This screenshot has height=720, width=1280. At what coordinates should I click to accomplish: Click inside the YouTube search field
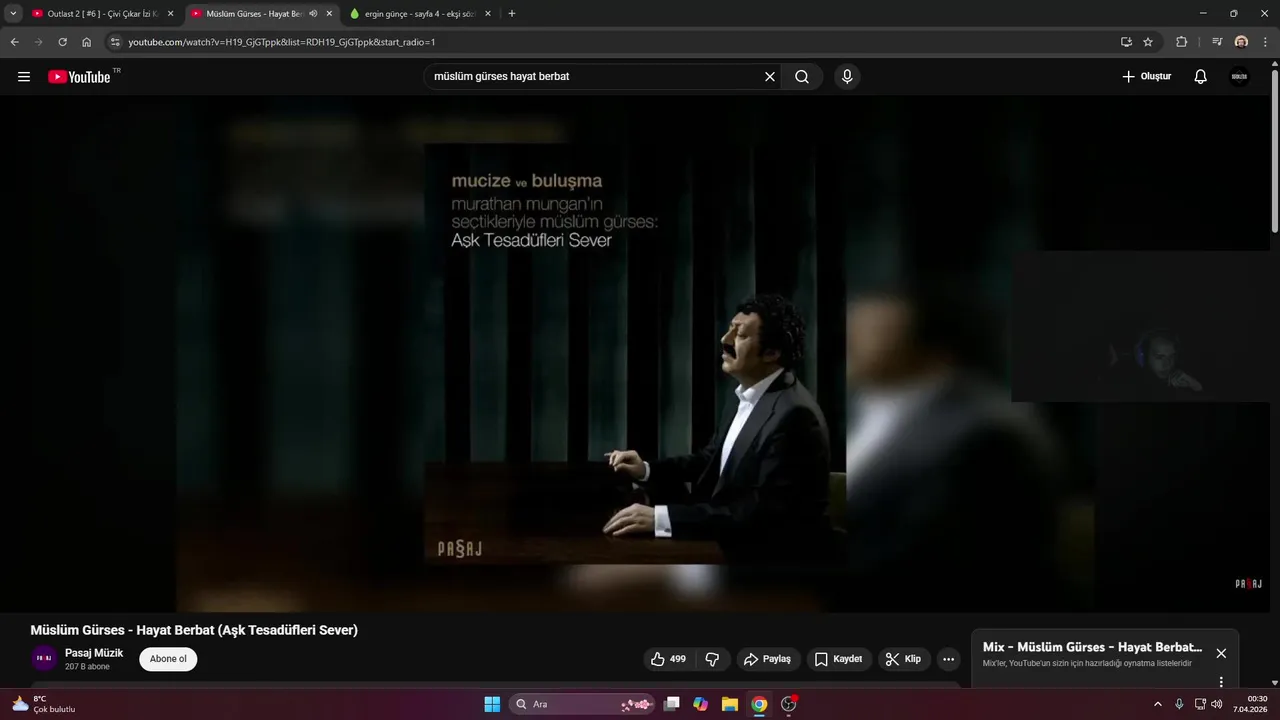pos(595,77)
